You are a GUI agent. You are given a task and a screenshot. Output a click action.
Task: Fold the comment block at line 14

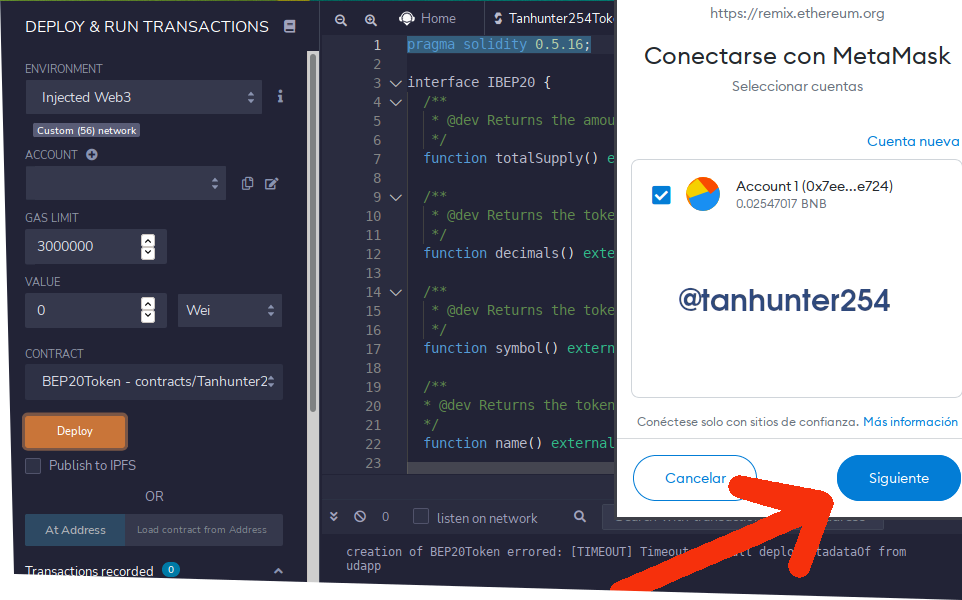[396, 292]
